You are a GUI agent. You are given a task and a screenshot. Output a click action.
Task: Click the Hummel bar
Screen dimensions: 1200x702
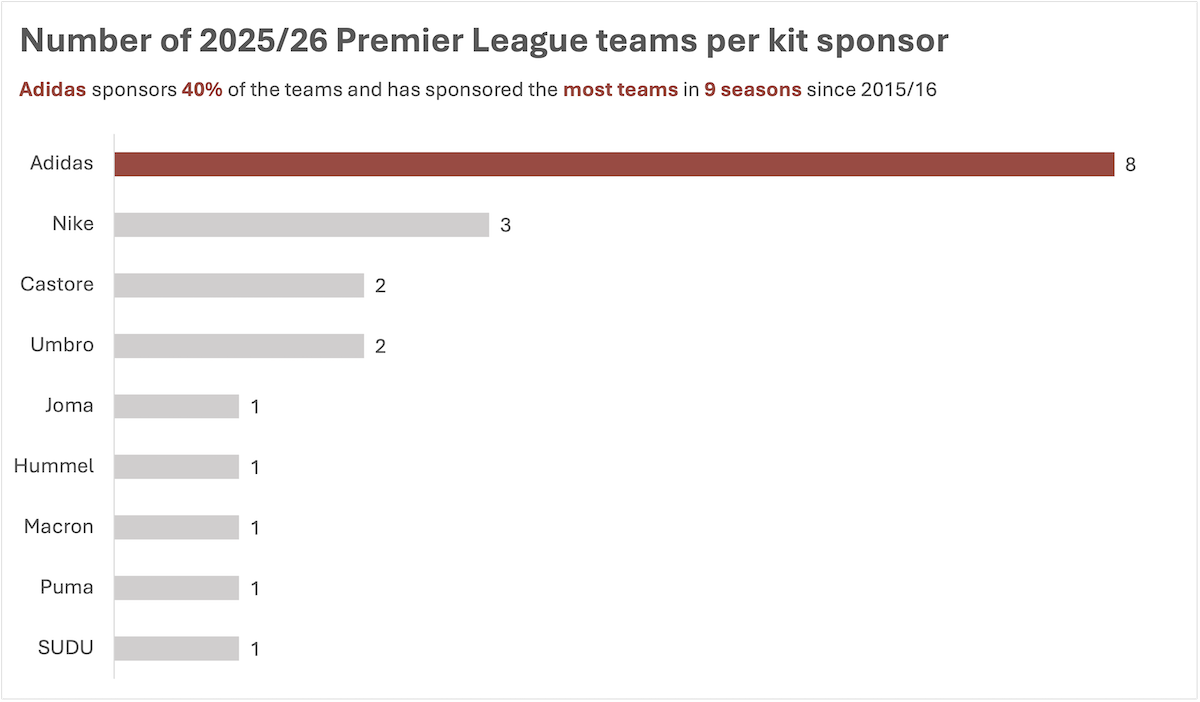(176, 467)
